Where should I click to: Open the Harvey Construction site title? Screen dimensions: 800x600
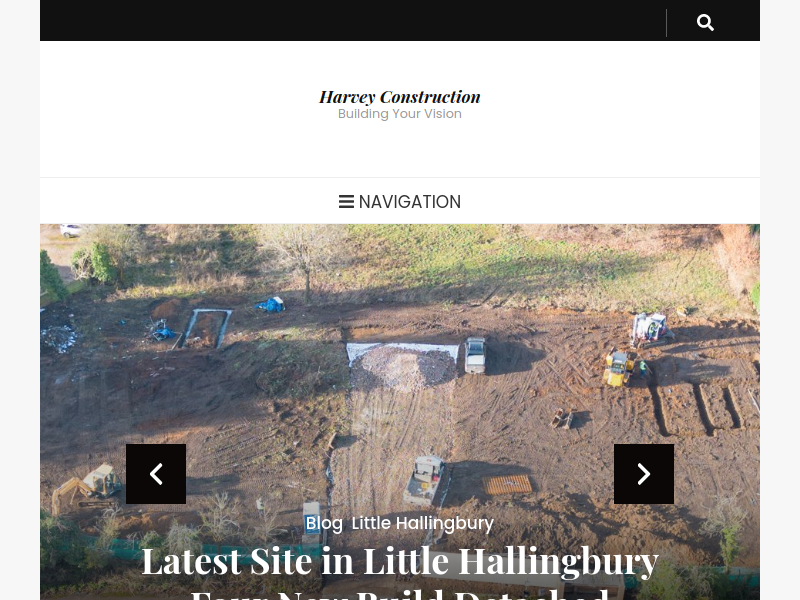pos(400,96)
